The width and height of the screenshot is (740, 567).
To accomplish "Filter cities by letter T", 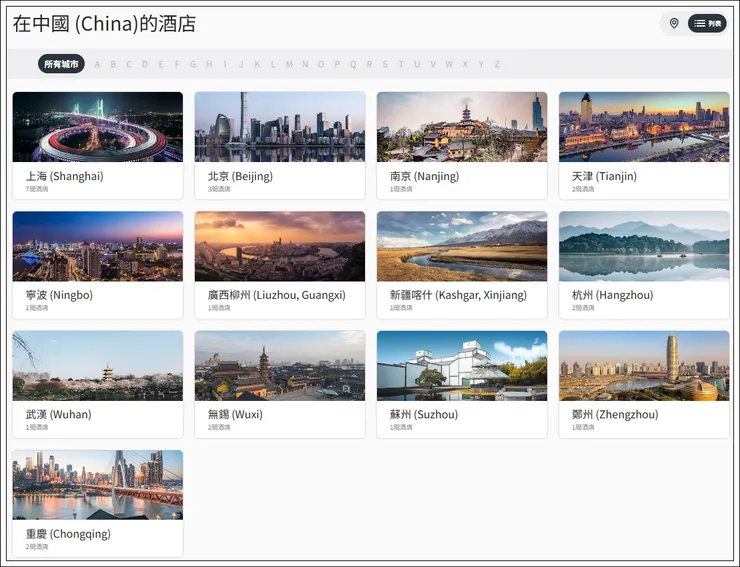I will point(401,64).
